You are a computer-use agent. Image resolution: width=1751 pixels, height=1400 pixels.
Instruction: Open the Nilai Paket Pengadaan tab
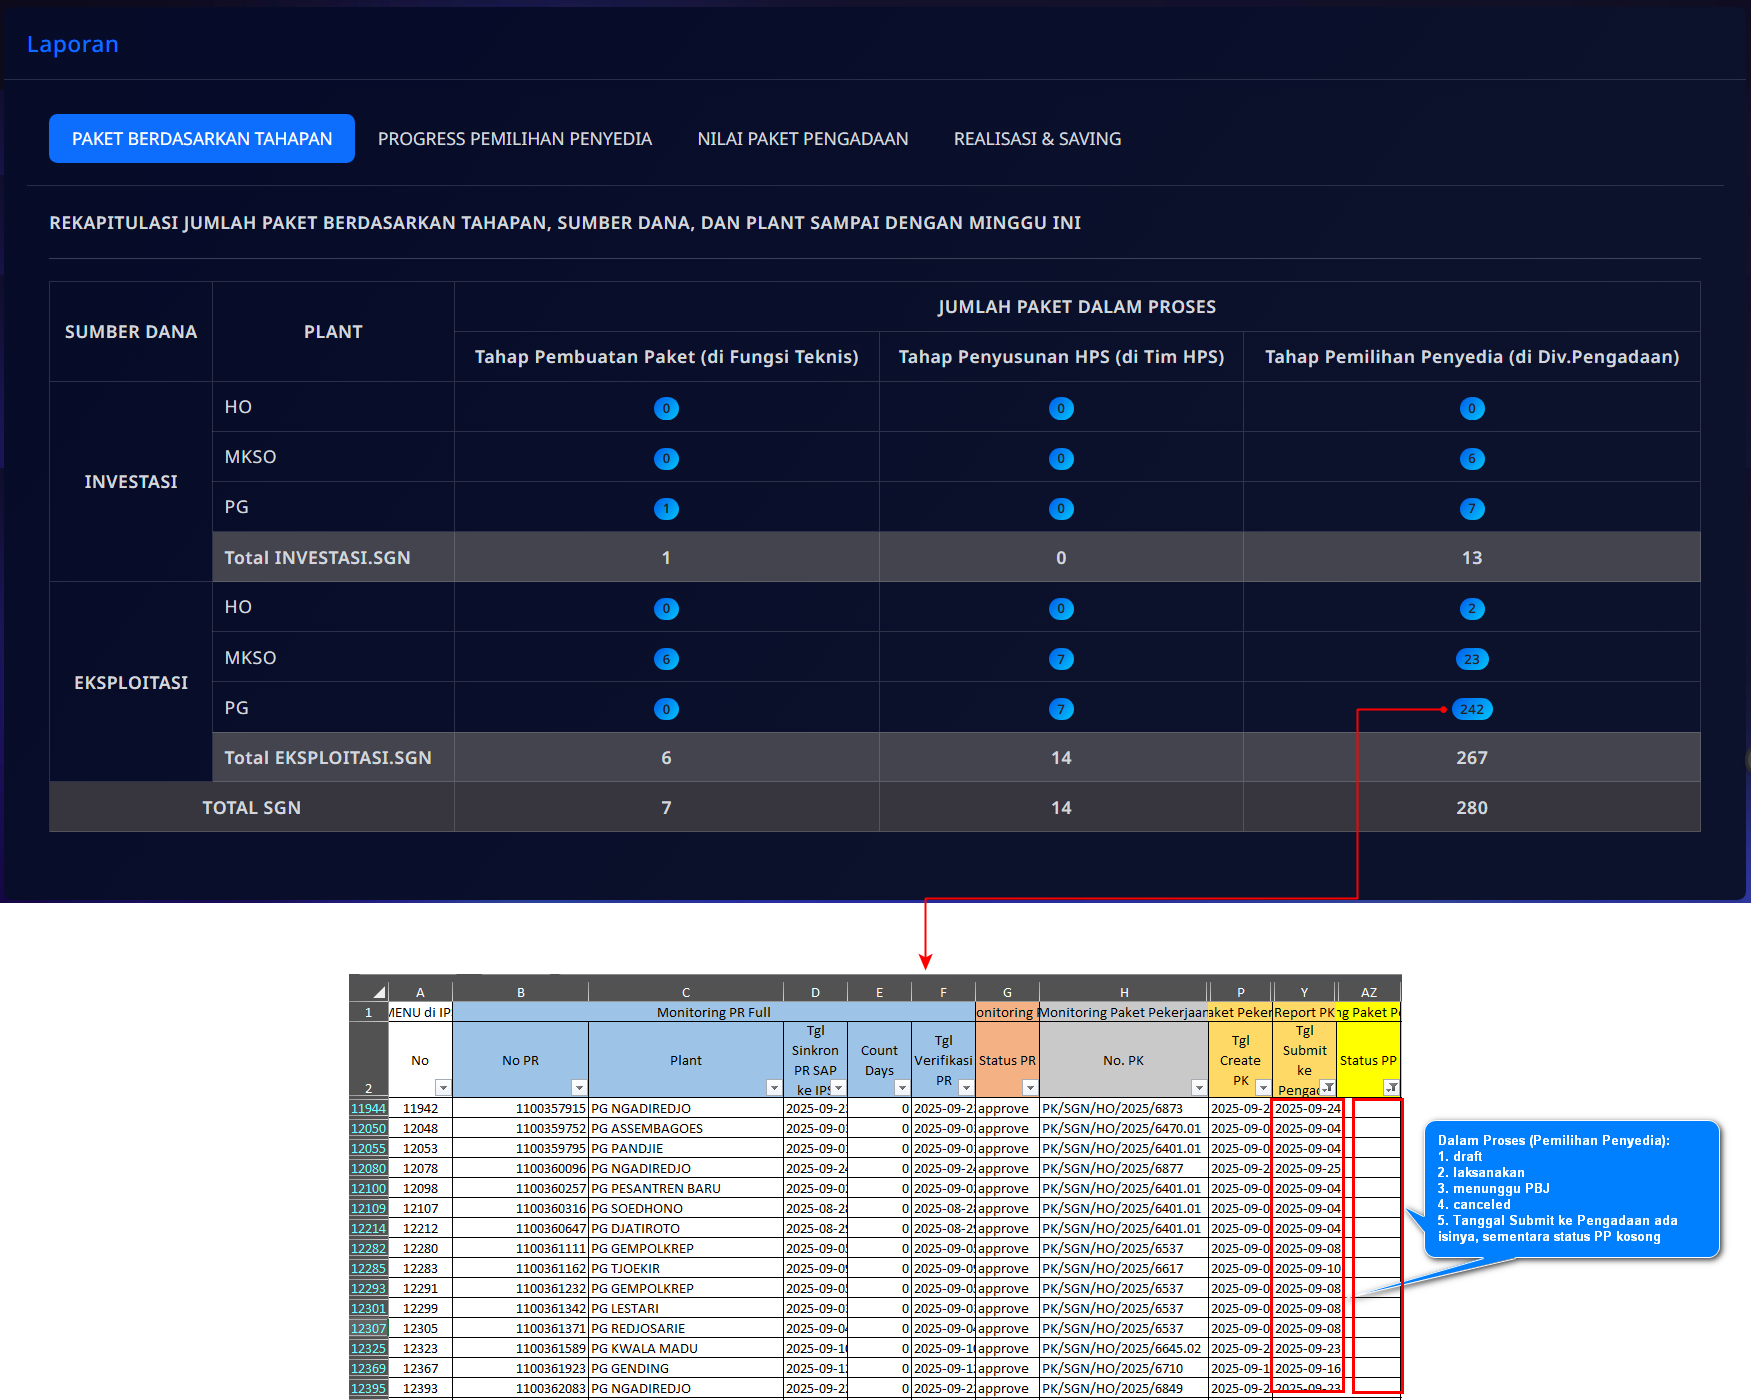click(x=802, y=139)
